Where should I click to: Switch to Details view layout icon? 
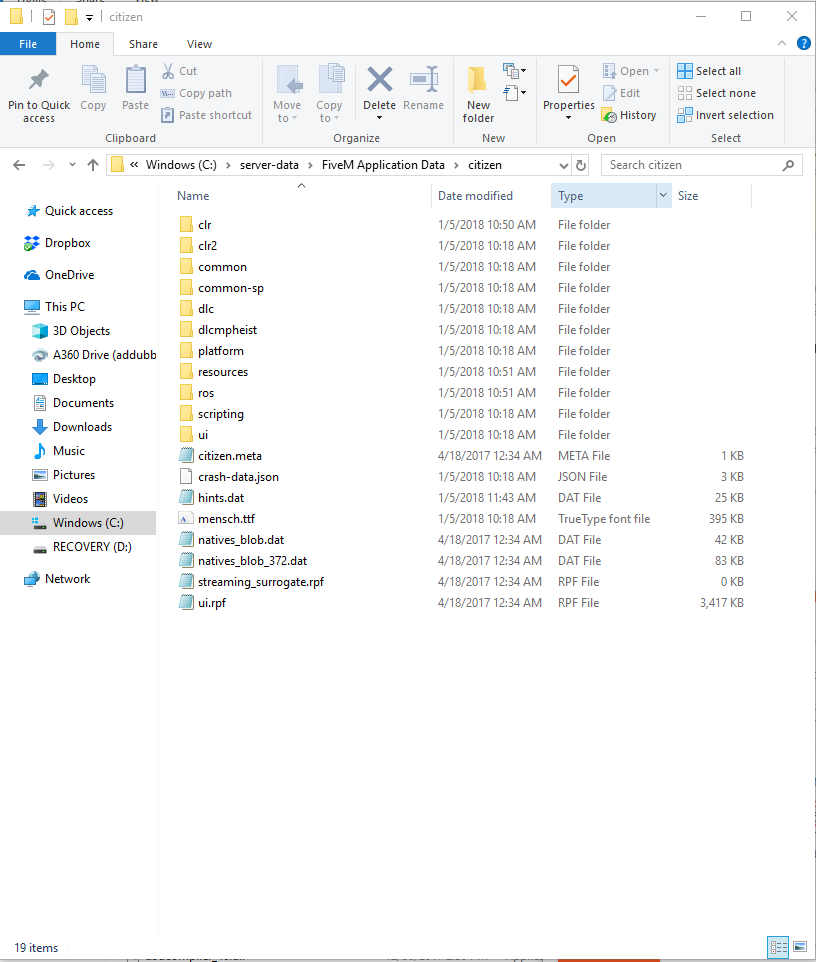pyautogui.click(x=779, y=947)
